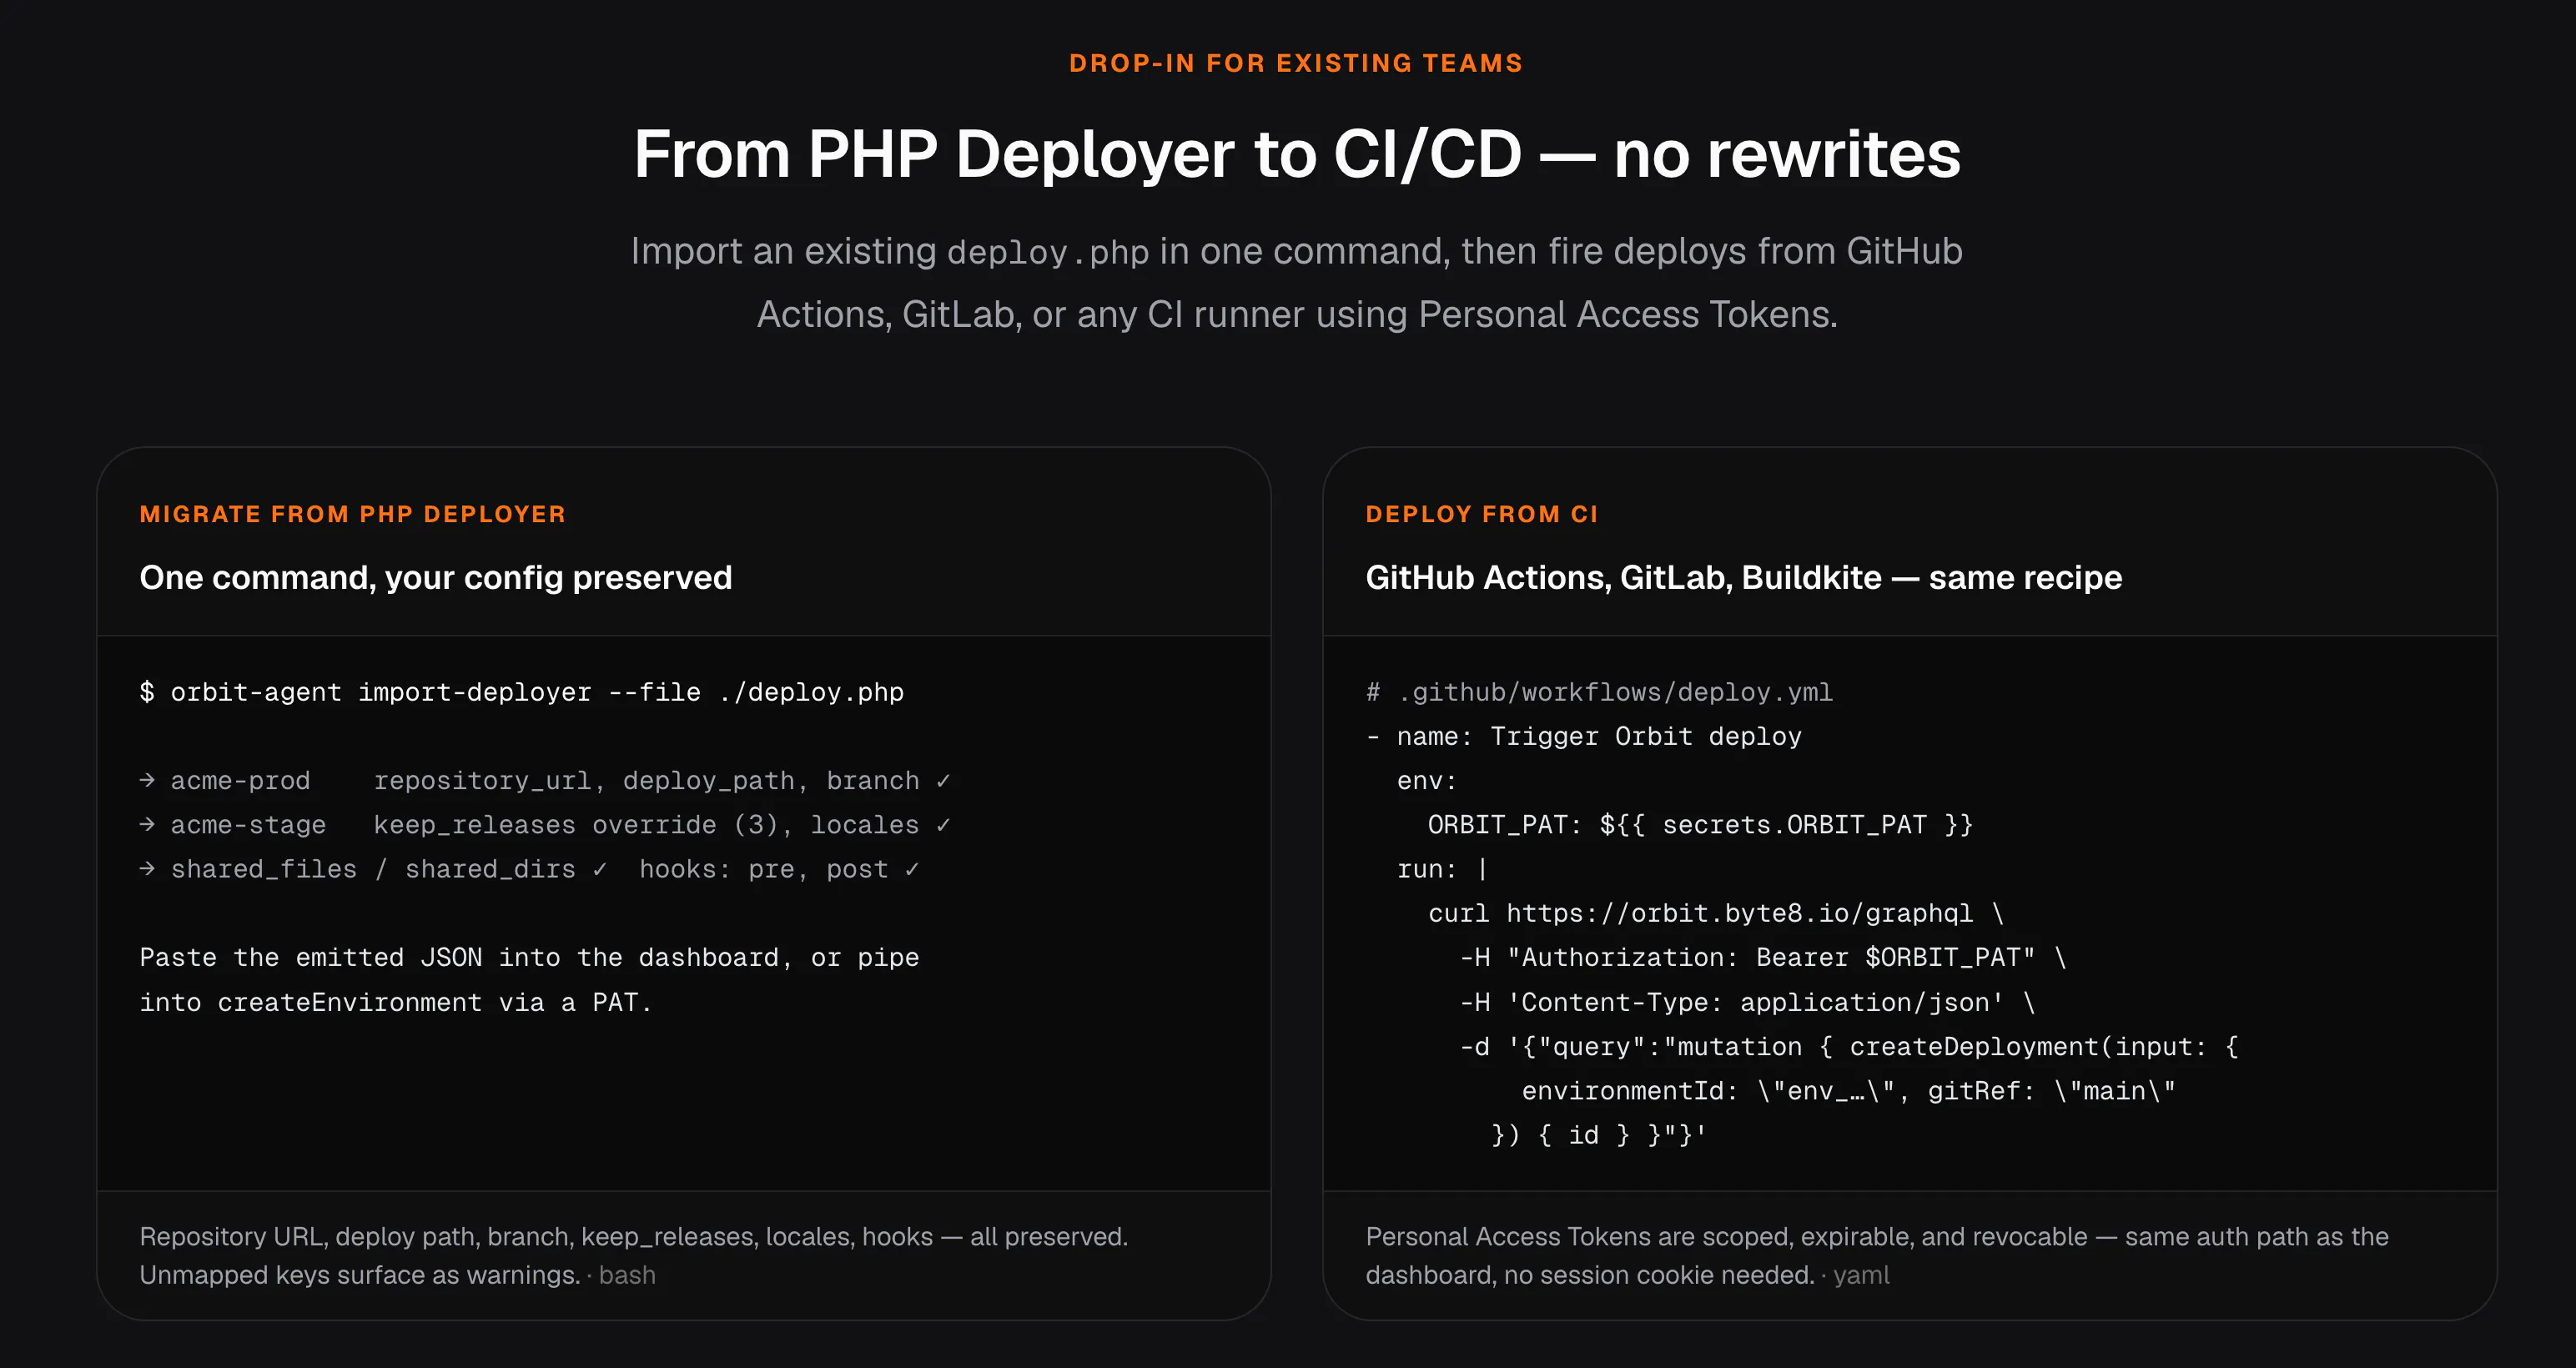Click the 'environmentId' and 'gitRef' line

(1848, 1091)
